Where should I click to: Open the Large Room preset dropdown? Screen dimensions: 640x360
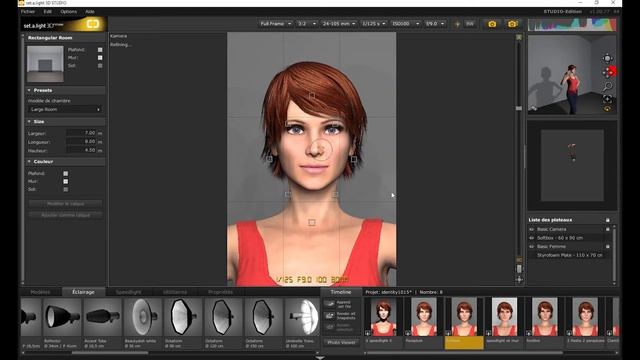pyautogui.click(x=65, y=109)
